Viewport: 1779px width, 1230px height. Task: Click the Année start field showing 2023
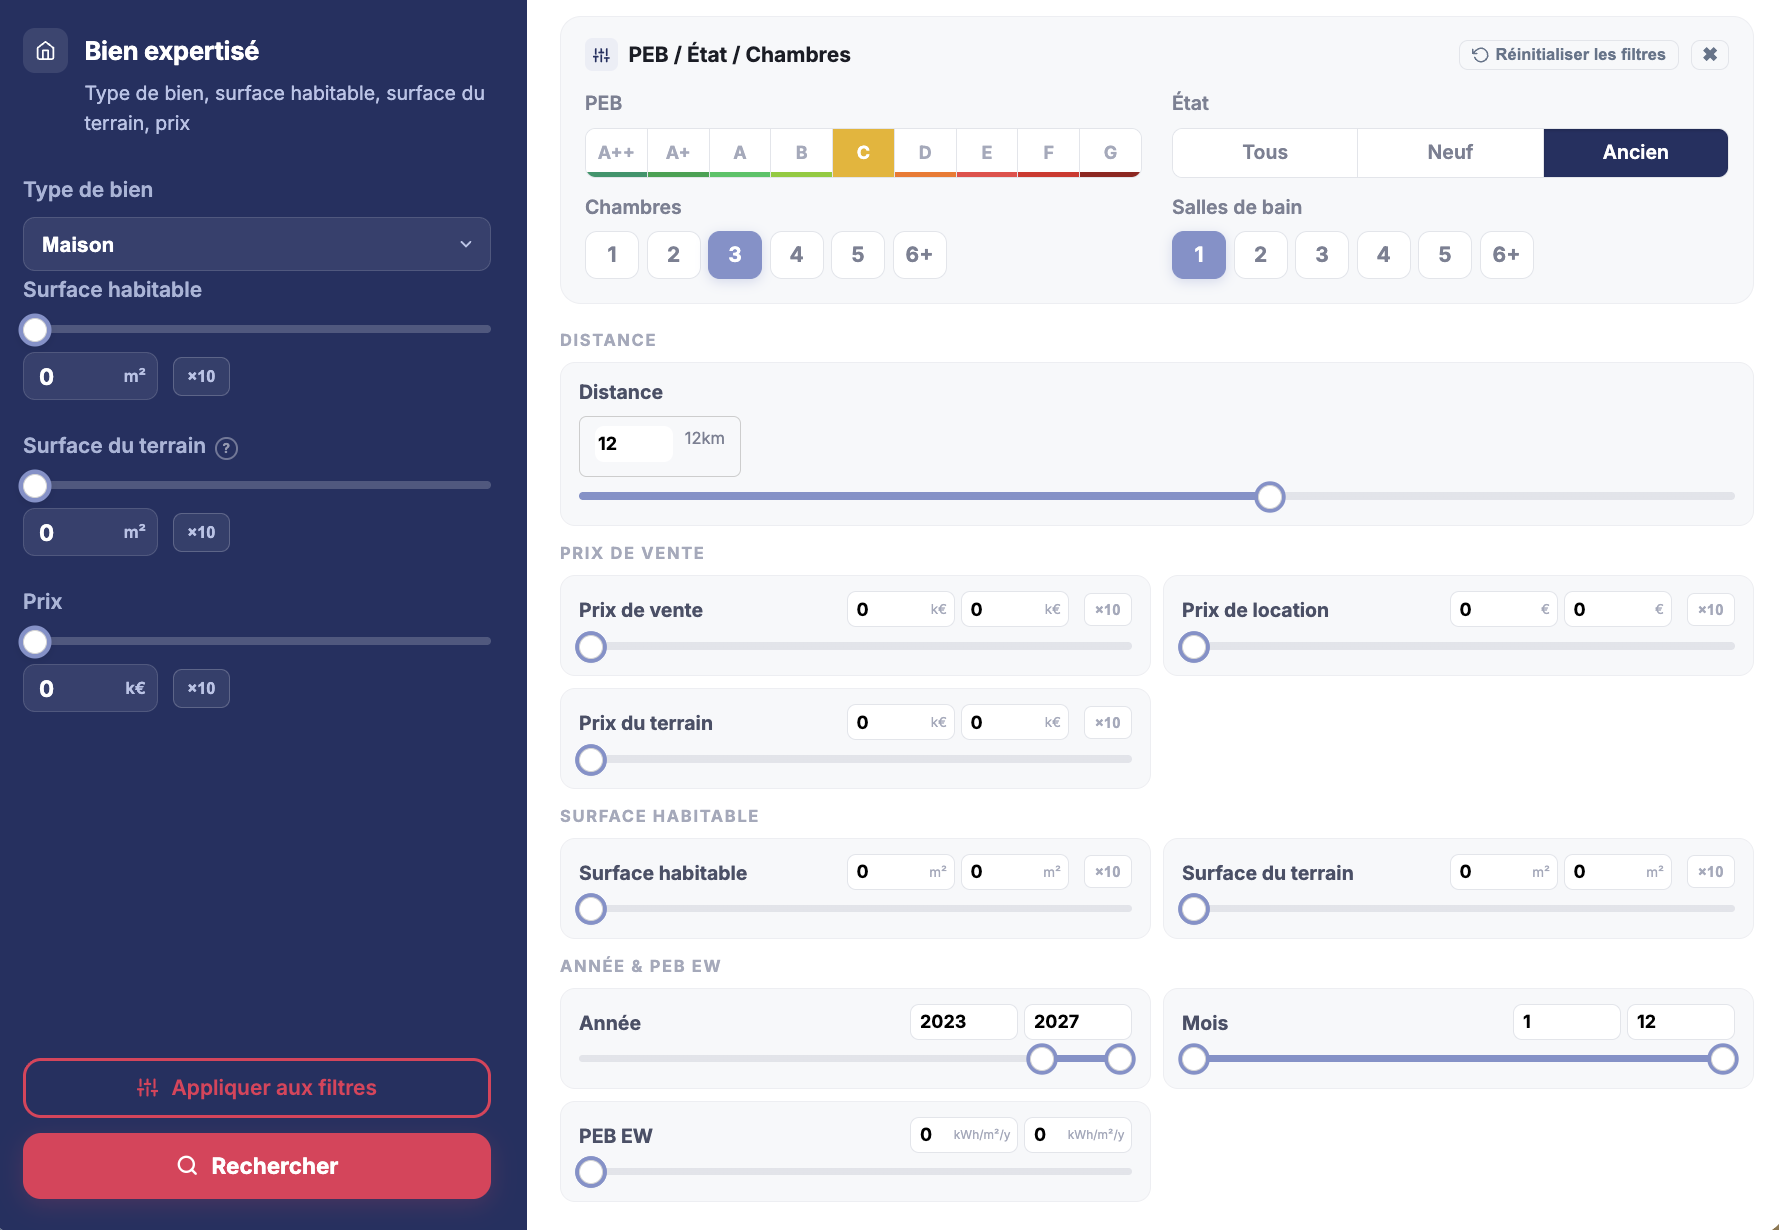tap(963, 1021)
